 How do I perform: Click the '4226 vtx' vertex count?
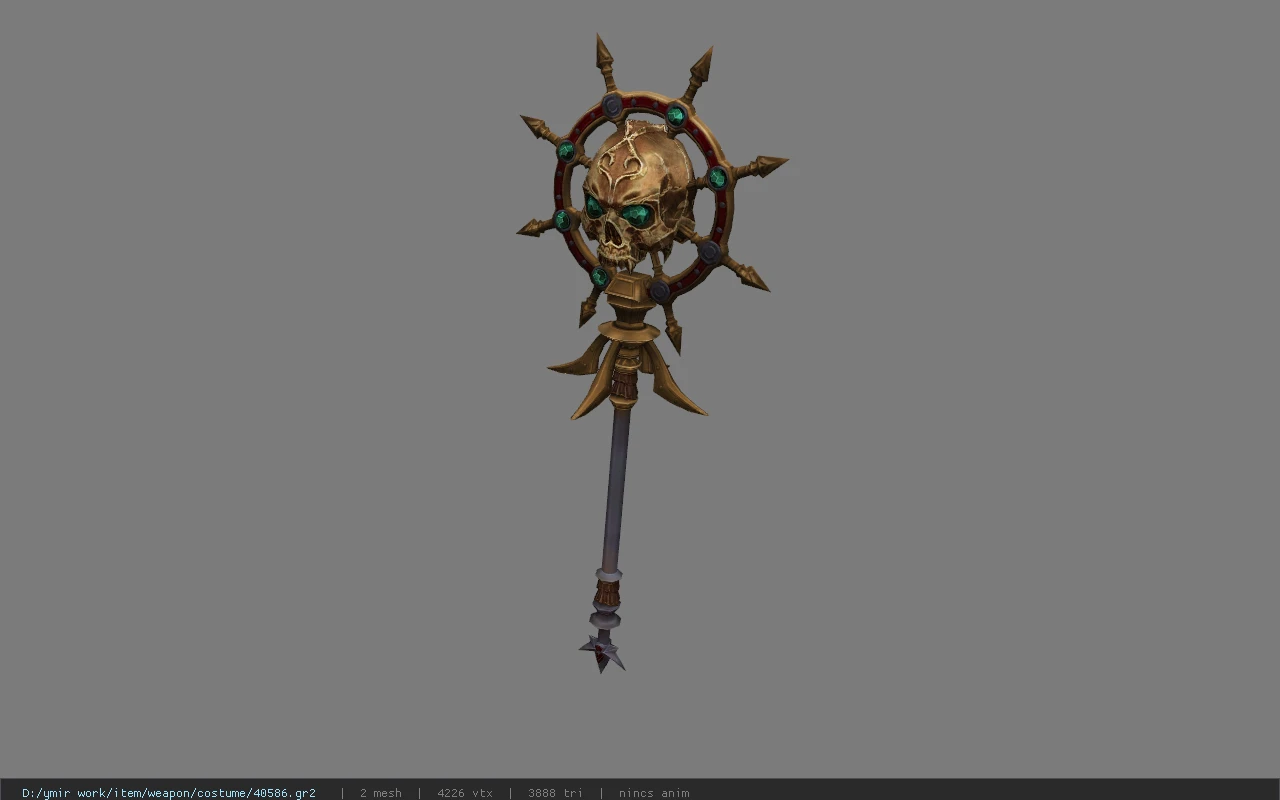click(x=465, y=793)
